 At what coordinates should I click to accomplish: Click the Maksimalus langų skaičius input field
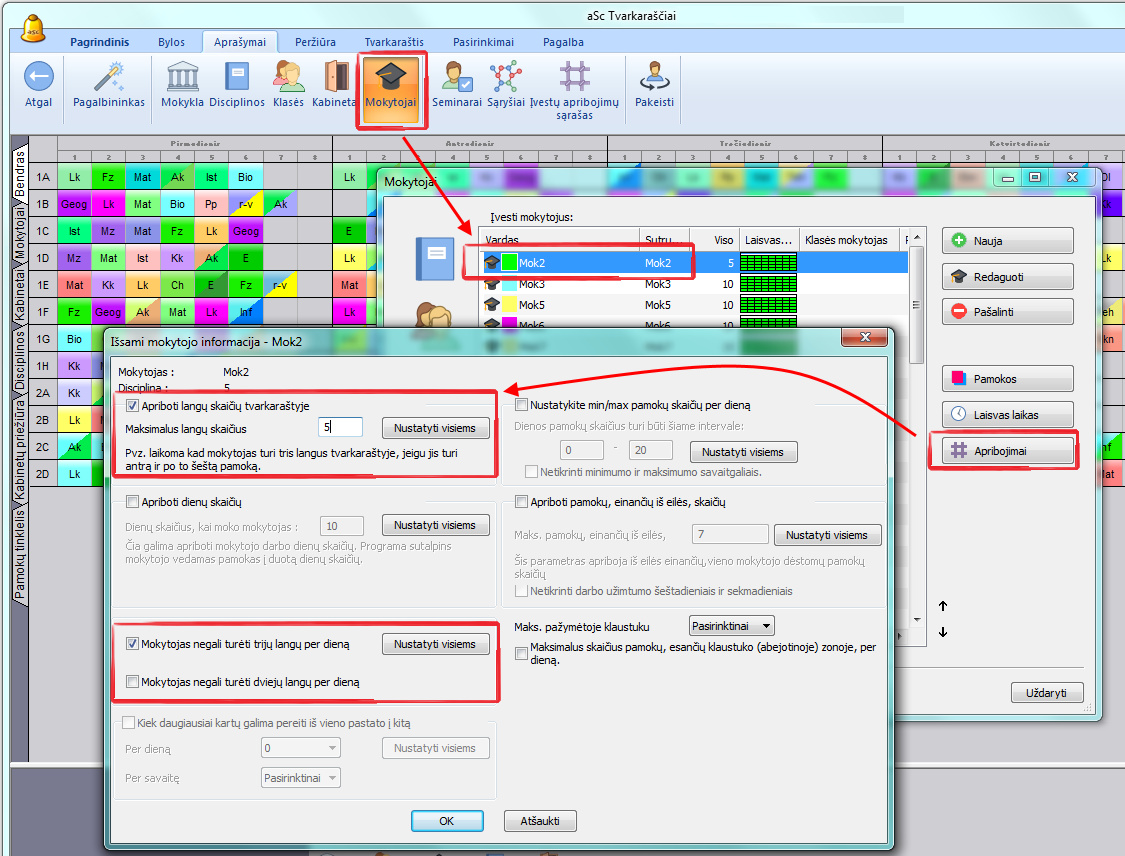coord(340,428)
